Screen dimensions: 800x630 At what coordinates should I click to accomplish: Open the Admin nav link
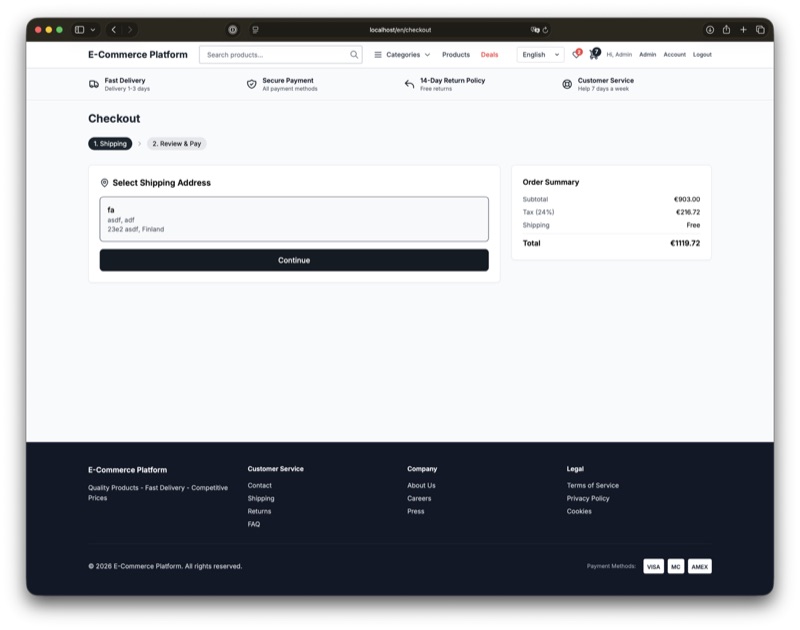point(647,55)
